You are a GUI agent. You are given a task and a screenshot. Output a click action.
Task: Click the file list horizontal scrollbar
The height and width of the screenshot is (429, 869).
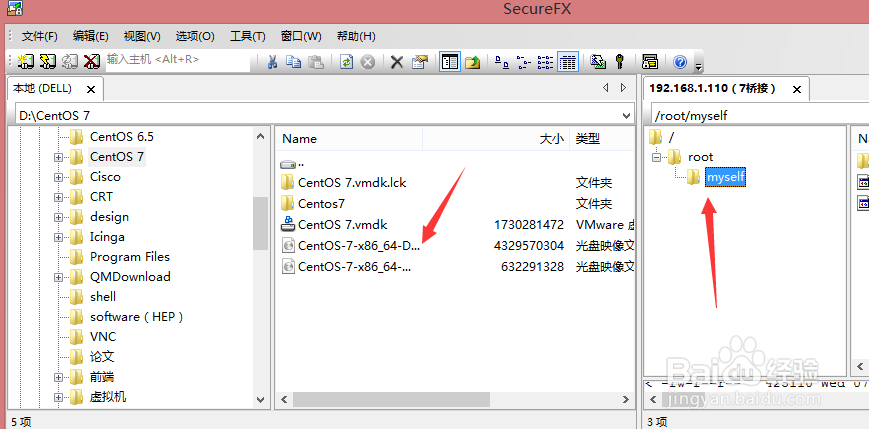(x=391, y=399)
